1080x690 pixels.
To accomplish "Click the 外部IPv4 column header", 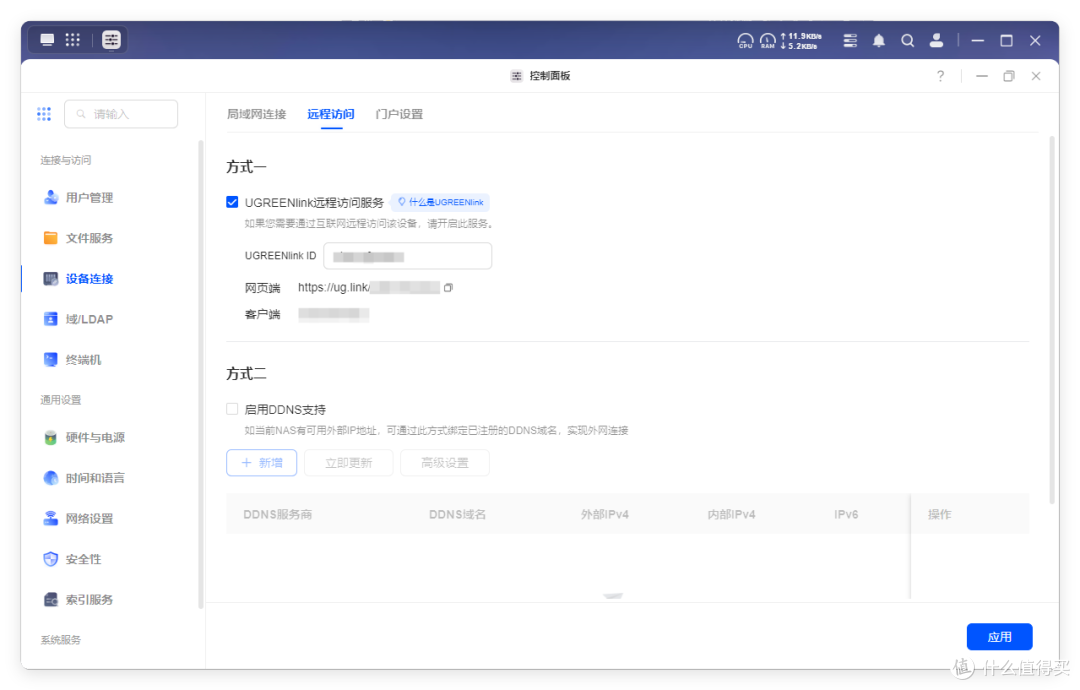I will click(605, 514).
